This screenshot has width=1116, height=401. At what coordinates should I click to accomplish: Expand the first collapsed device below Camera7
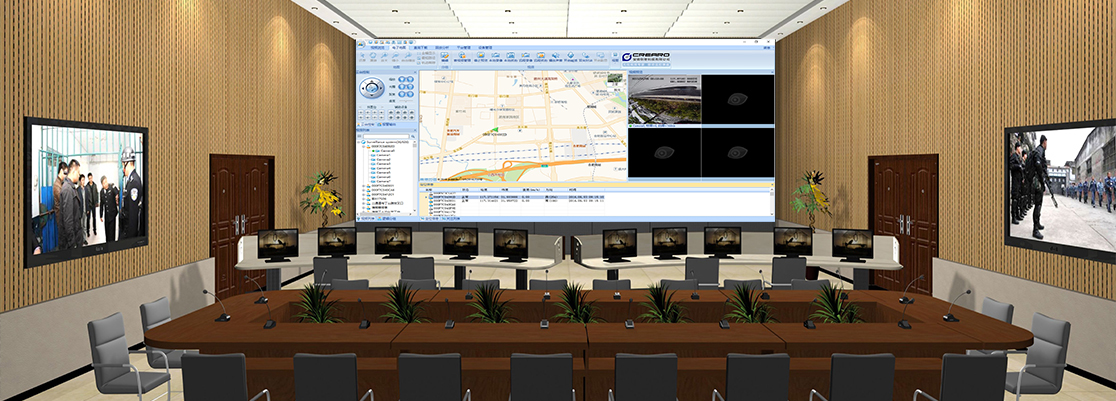click(x=364, y=187)
